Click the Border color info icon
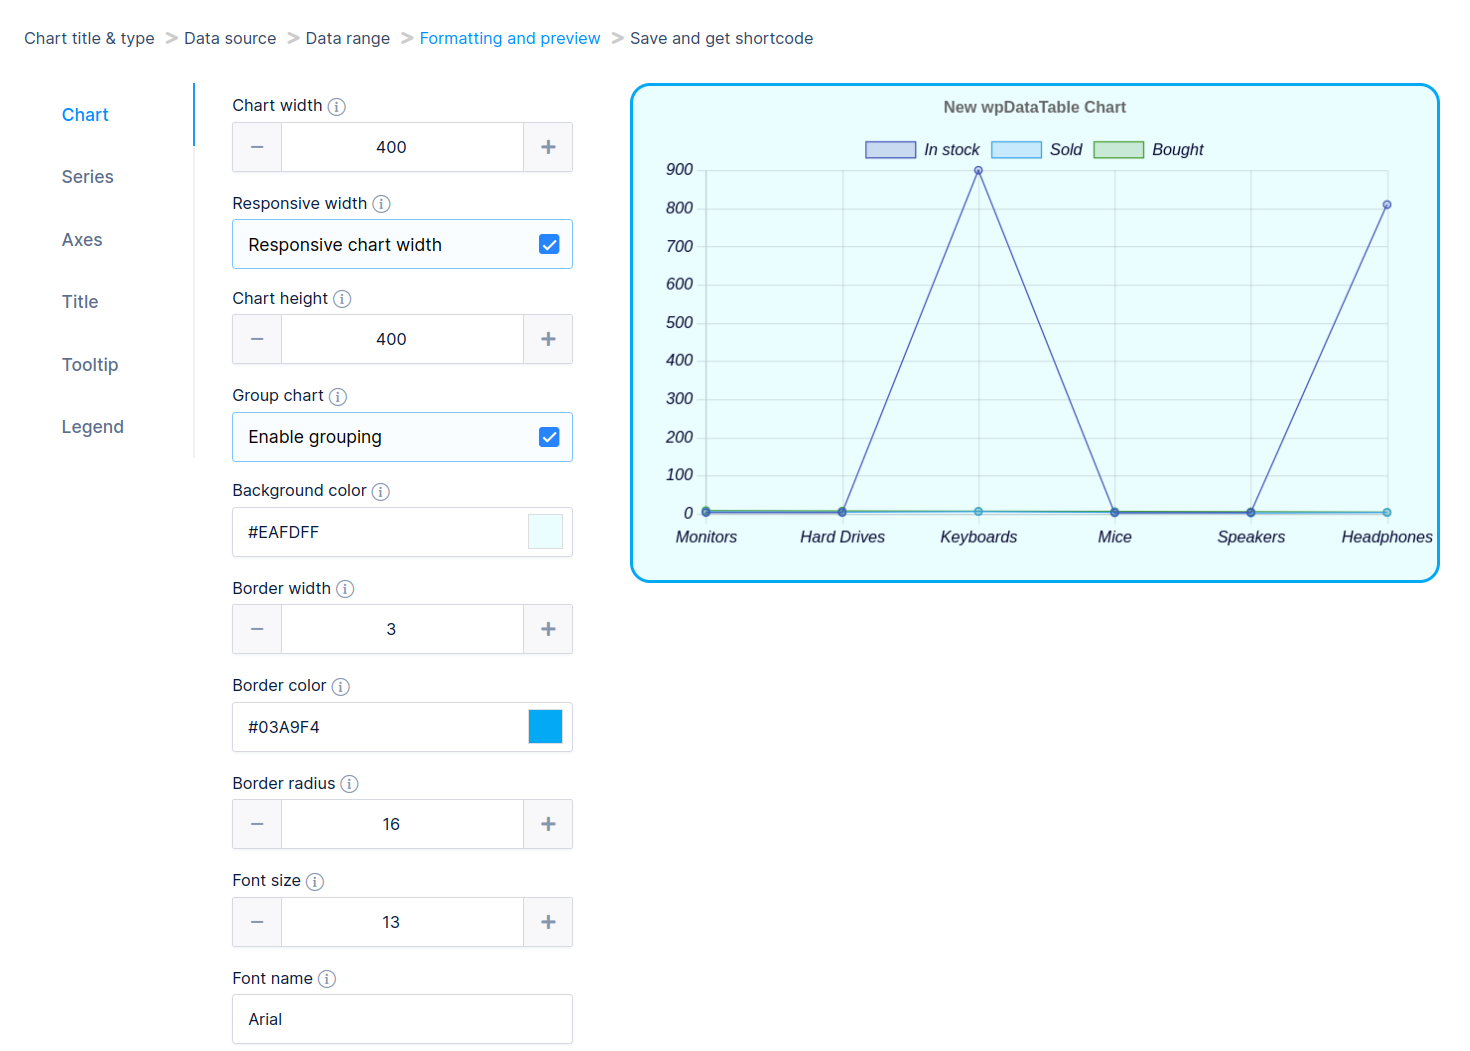Image resolution: width=1470 pixels, height=1051 pixels. pos(341,687)
